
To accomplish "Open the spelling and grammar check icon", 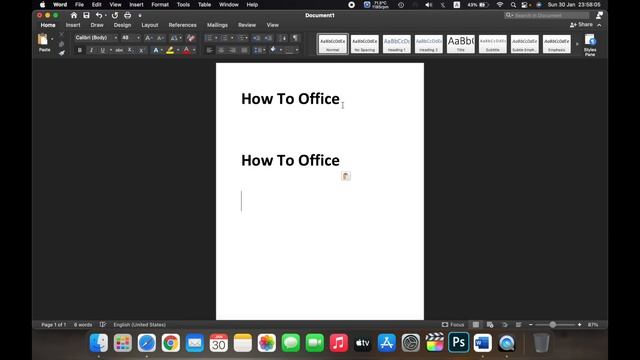I will [103, 325].
